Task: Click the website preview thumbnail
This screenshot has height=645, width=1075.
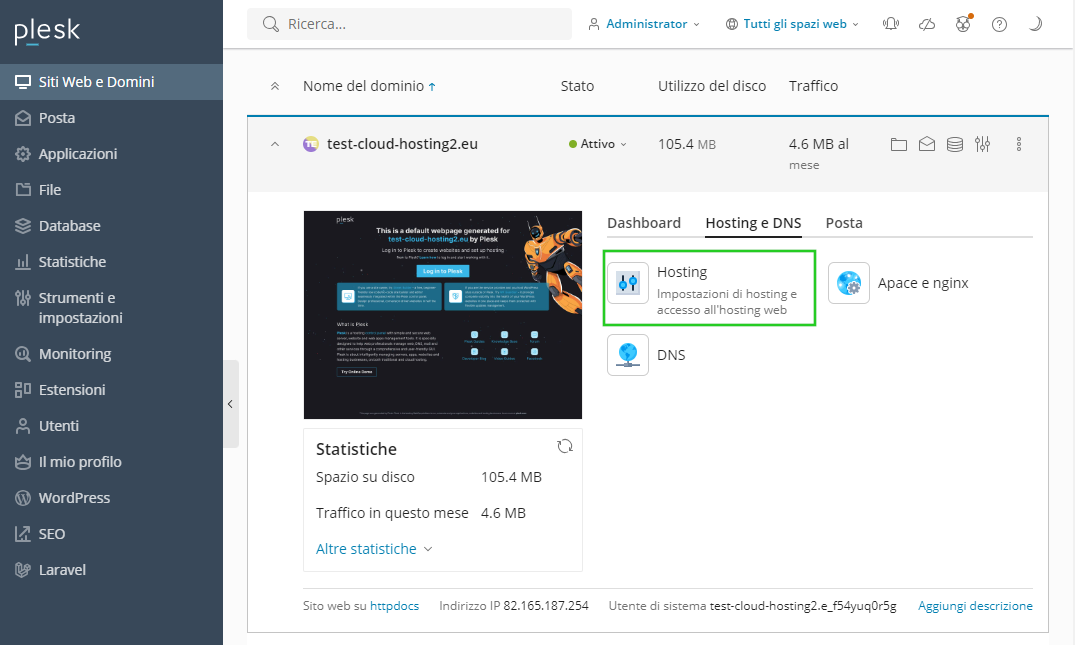Action: pyautogui.click(x=443, y=315)
